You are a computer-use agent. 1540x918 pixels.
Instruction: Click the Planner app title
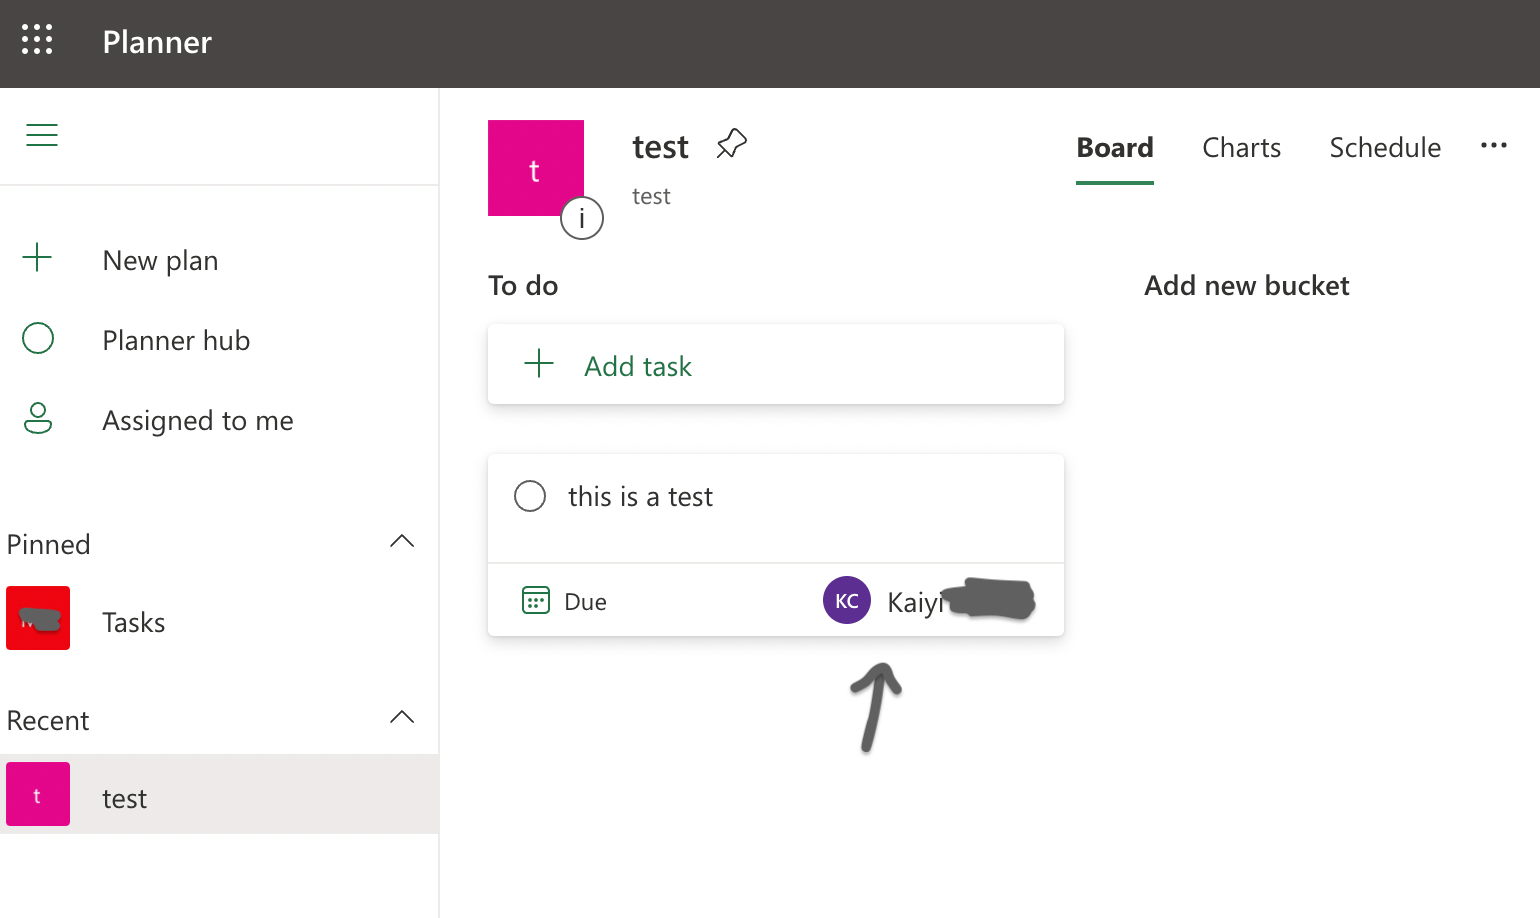(x=157, y=42)
